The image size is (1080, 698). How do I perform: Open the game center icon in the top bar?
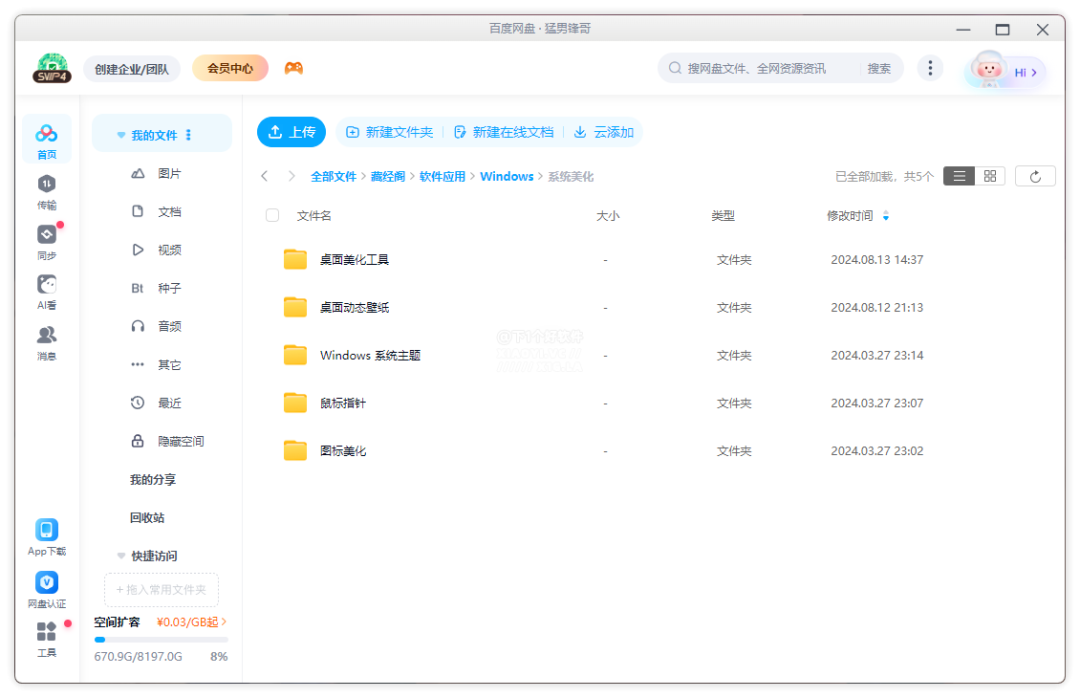(292, 68)
